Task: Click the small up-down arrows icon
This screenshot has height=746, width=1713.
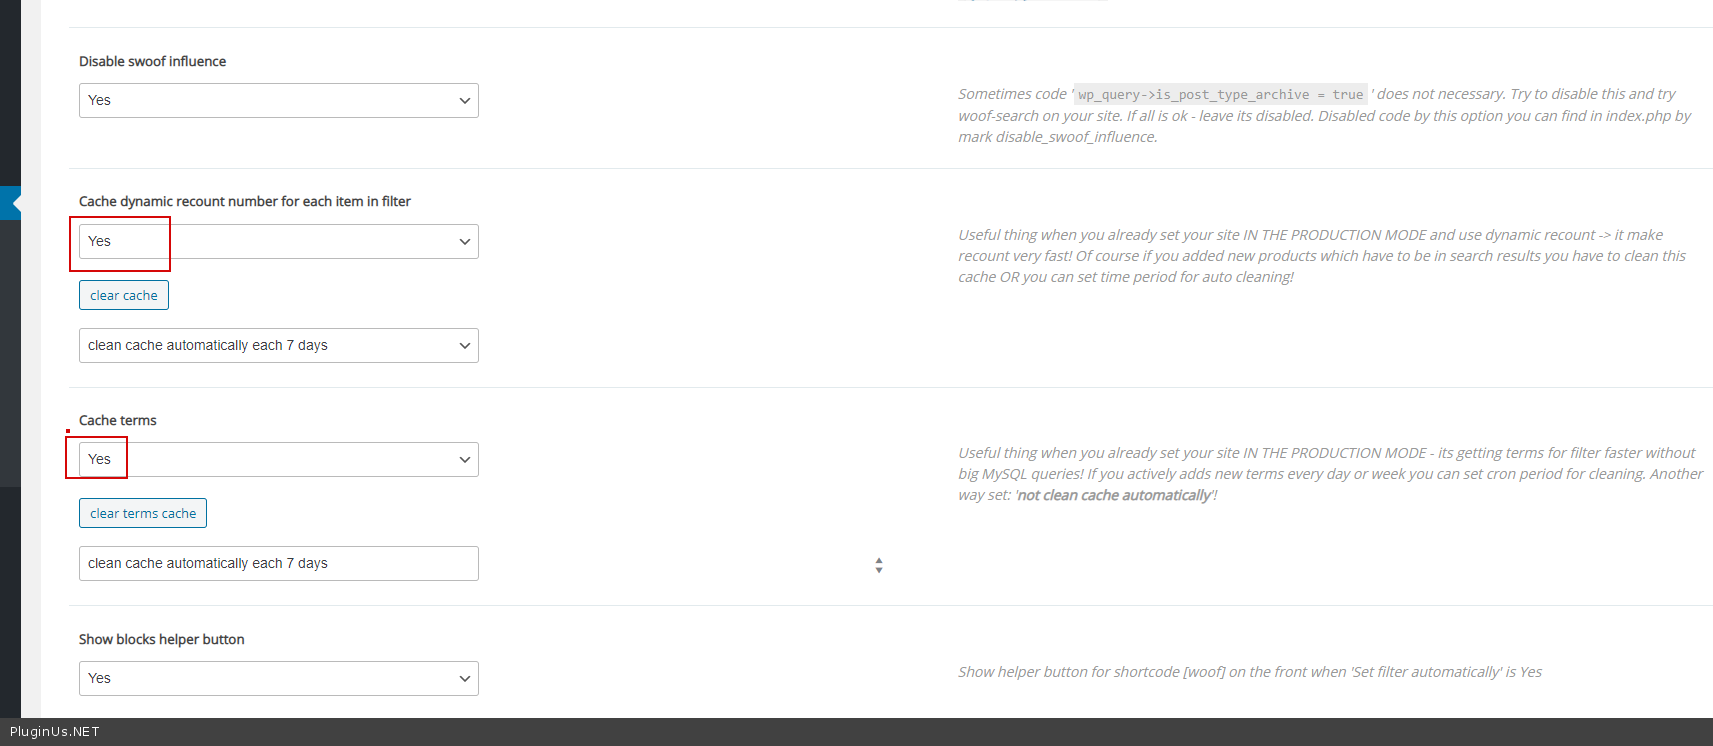Action: point(879,565)
